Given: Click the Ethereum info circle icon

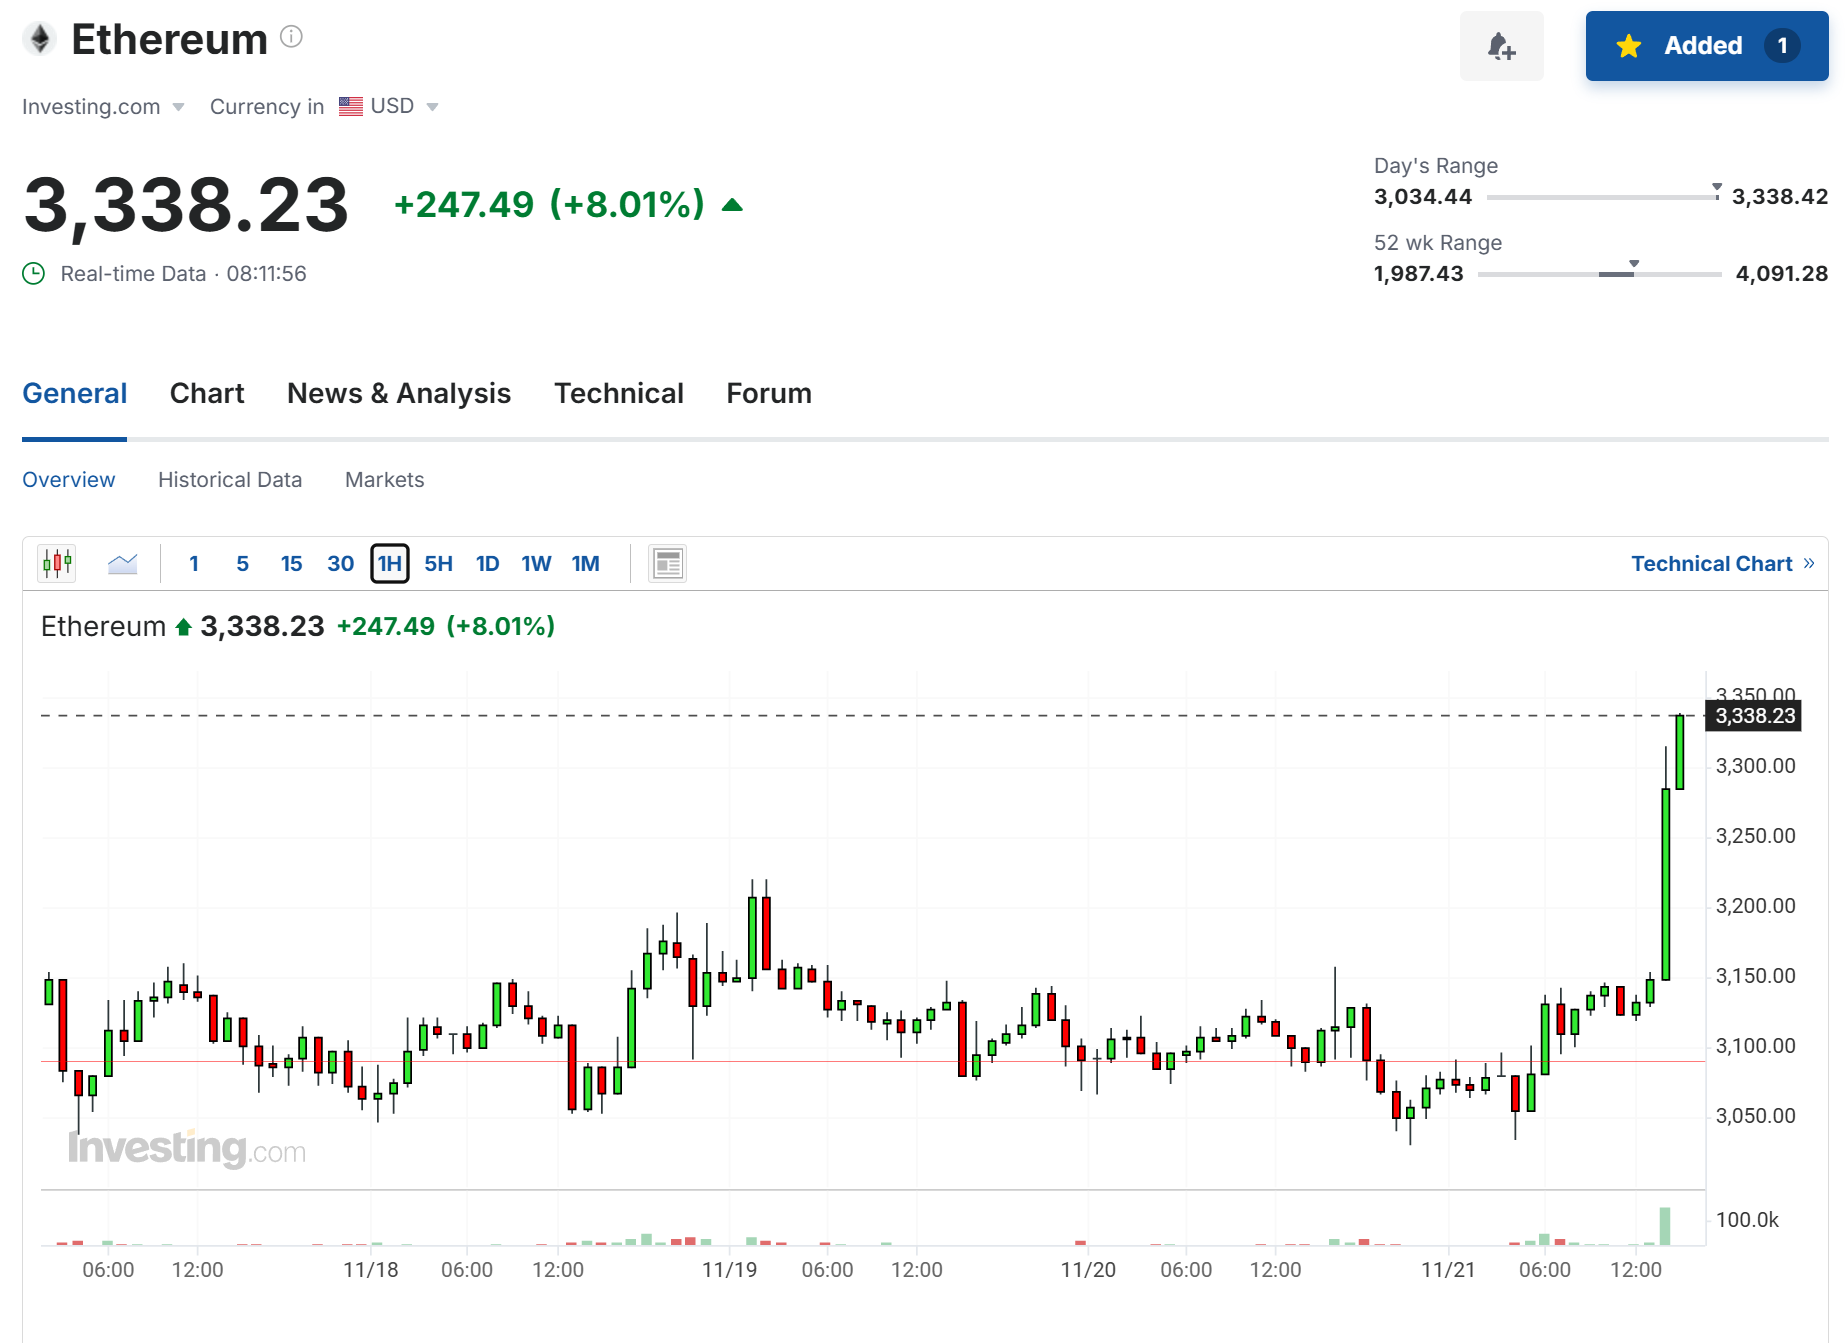Looking at the screenshot, I should tap(291, 37).
